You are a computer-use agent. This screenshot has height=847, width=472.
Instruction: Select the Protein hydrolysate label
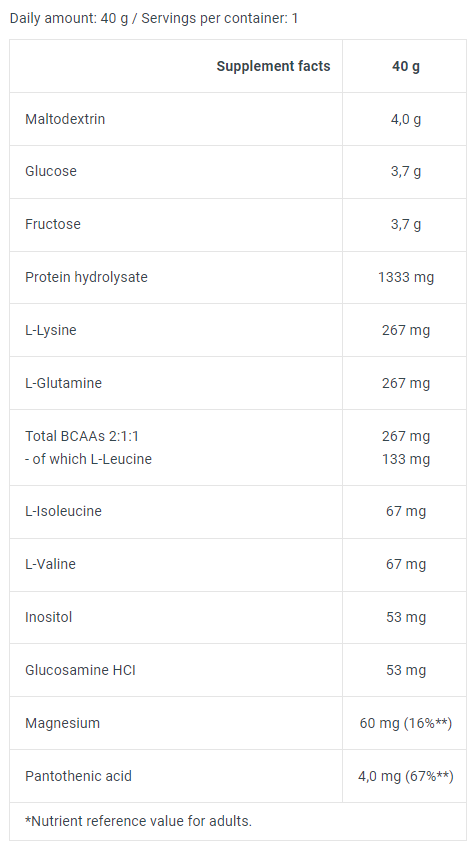coord(86,277)
